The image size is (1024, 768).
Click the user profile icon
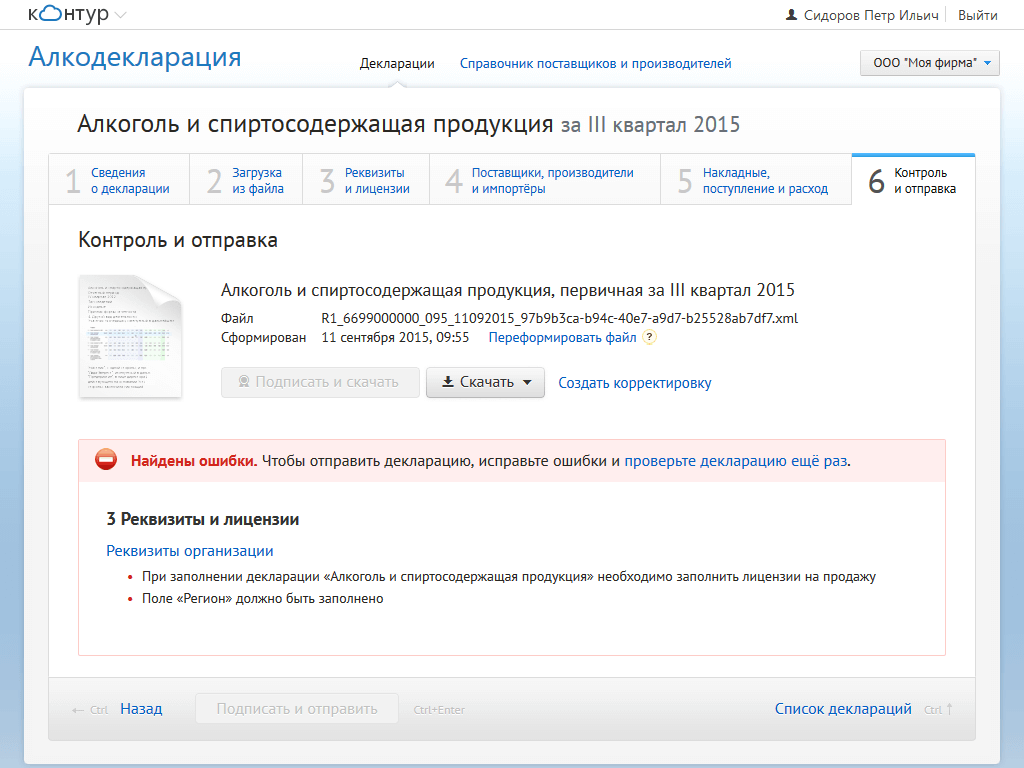[x=791, y=14]
